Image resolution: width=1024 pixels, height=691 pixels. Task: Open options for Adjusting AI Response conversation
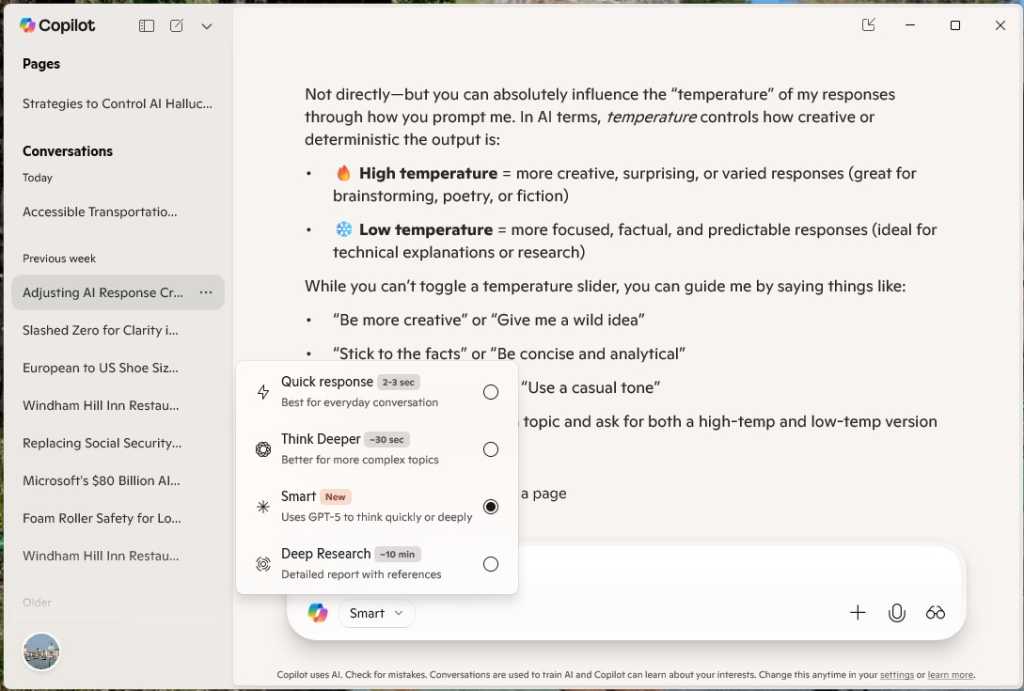click(206, 293)
